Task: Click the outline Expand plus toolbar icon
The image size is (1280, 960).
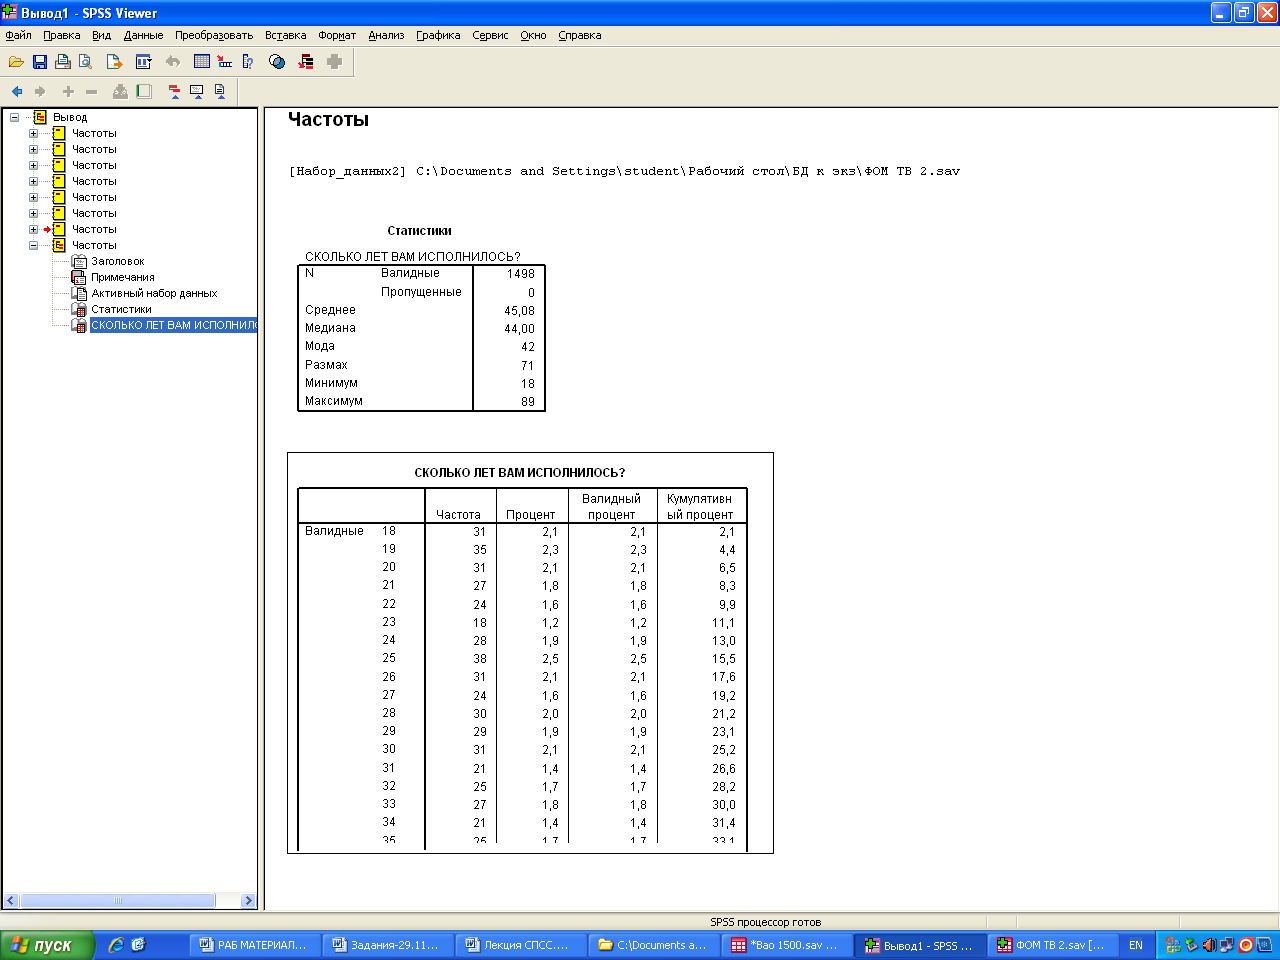Action: click(68, 91)
